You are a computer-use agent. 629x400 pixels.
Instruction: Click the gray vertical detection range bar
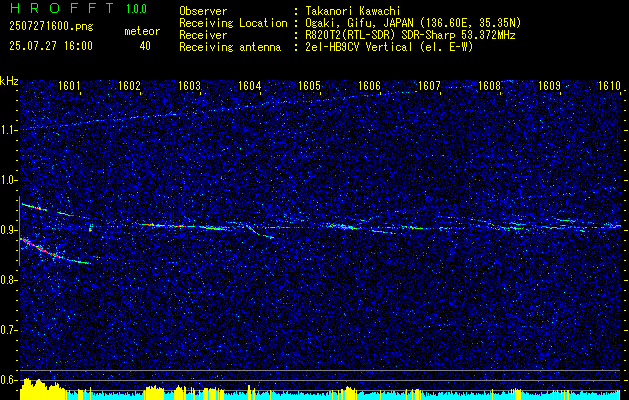coord(19,231)
